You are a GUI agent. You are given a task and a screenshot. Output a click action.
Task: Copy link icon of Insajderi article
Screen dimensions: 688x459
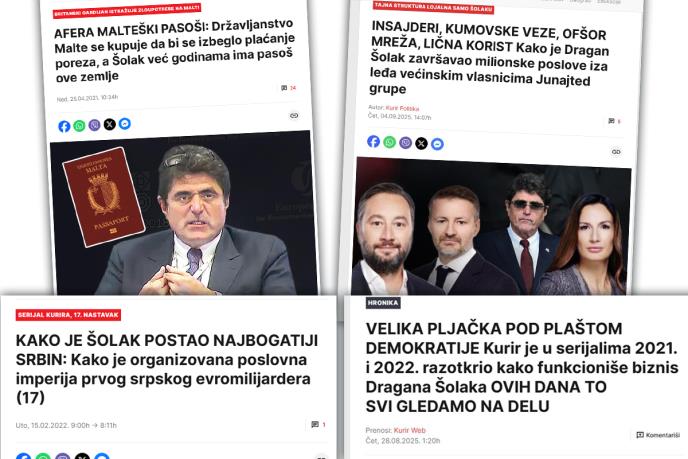pos(616,152)
